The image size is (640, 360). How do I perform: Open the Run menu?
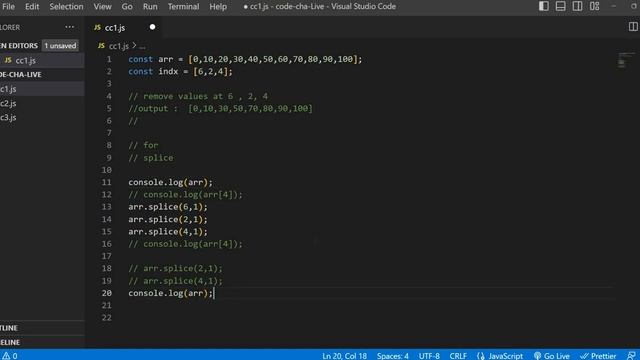click(150, 7)
